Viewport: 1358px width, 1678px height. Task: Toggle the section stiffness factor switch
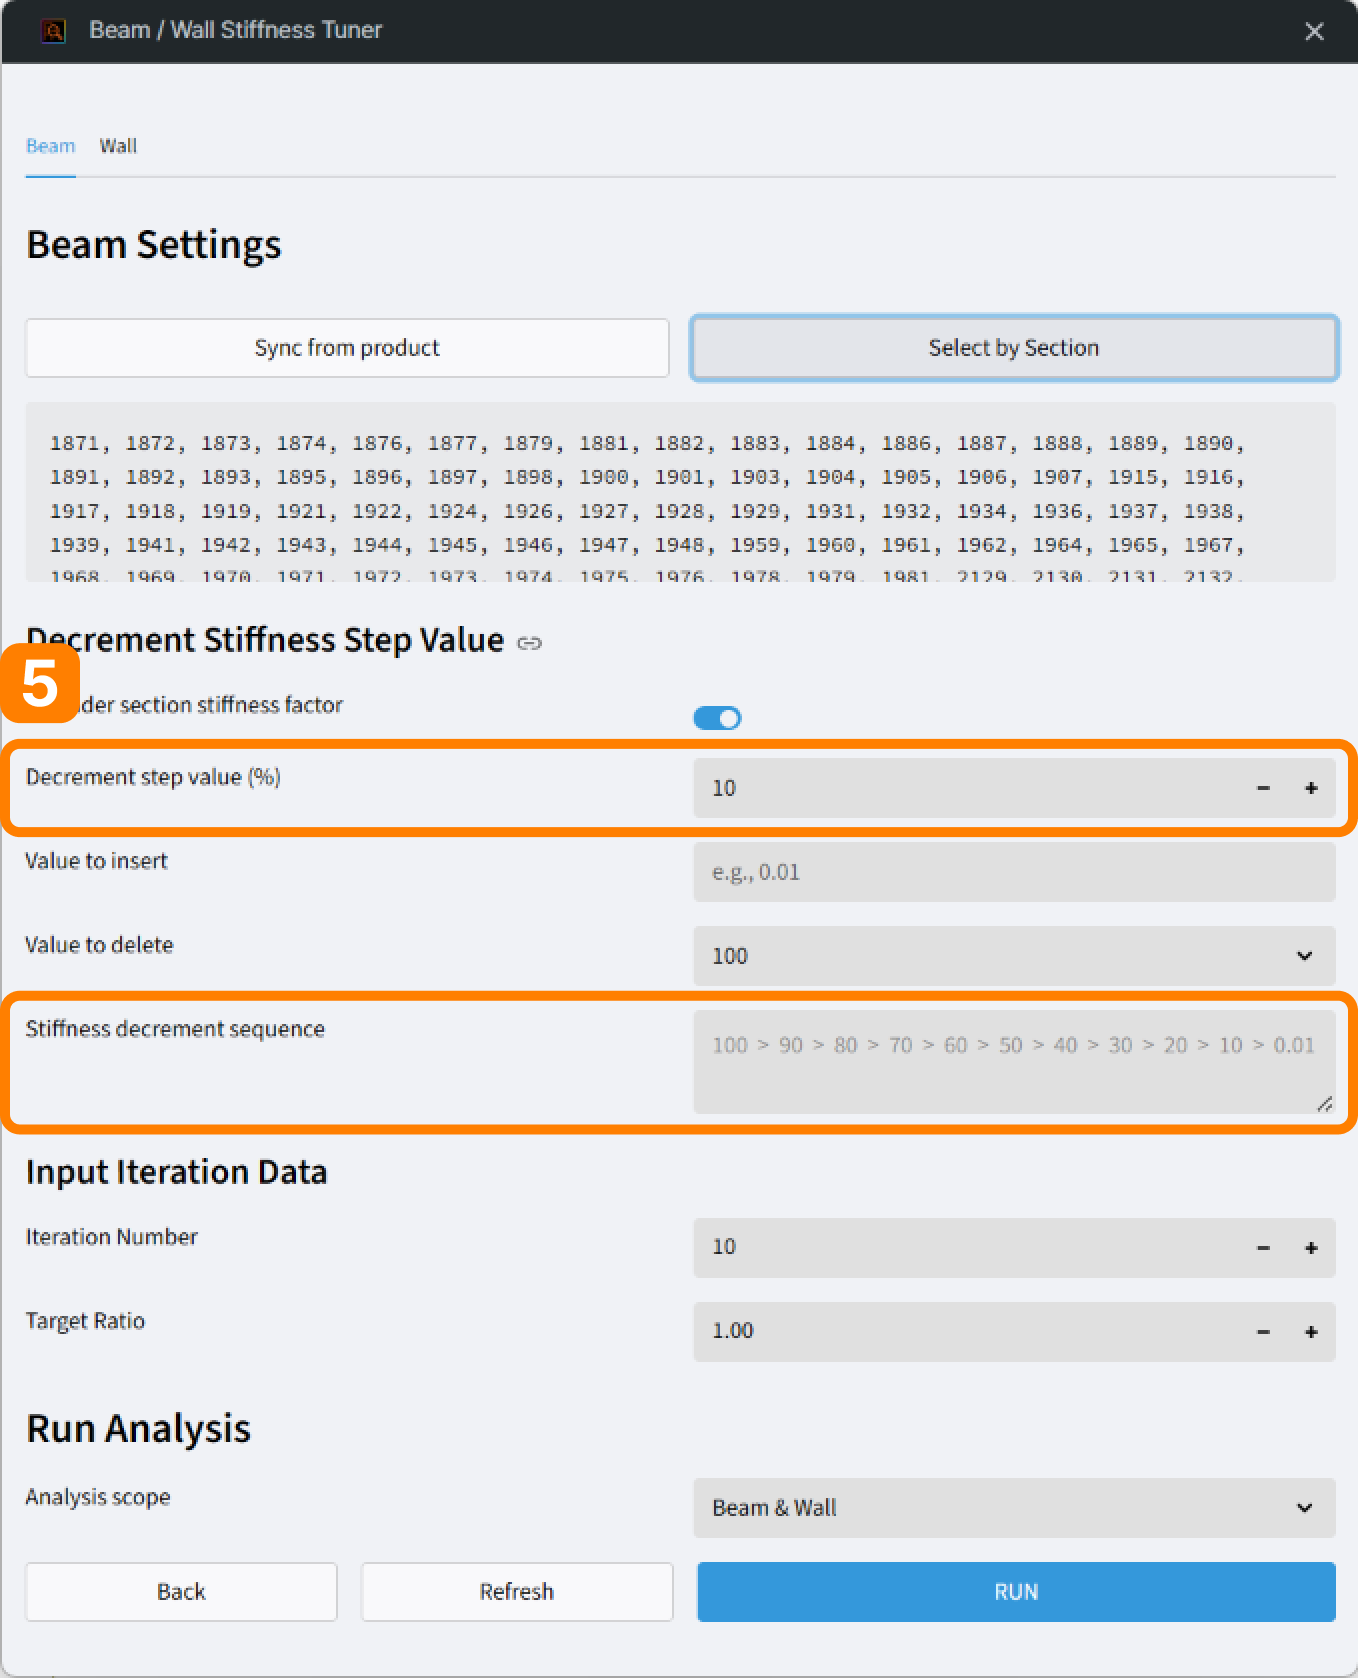tap(717, 718)
